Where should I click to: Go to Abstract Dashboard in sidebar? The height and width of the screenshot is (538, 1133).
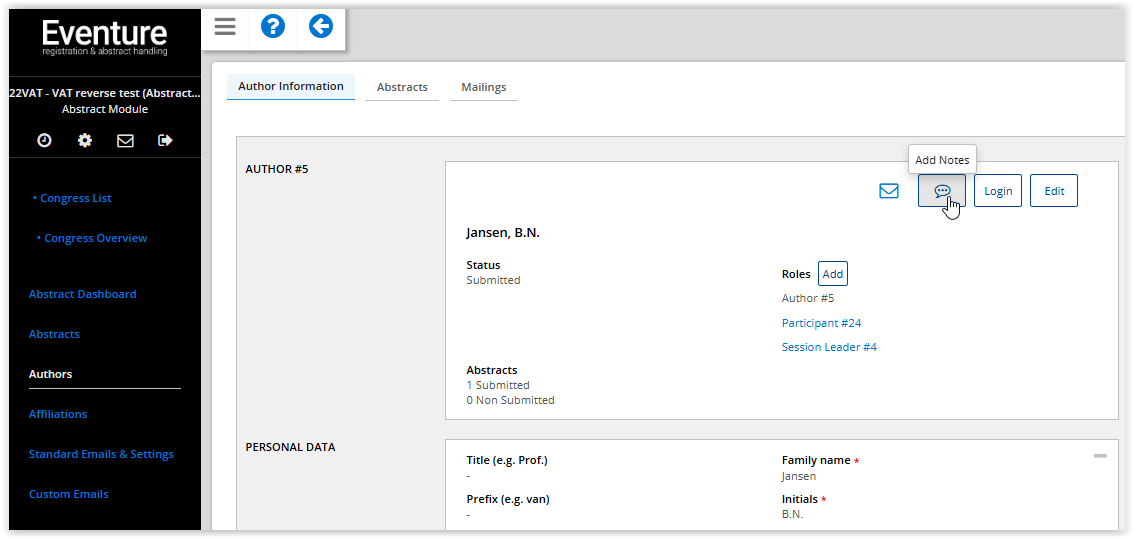coord(82,294)
